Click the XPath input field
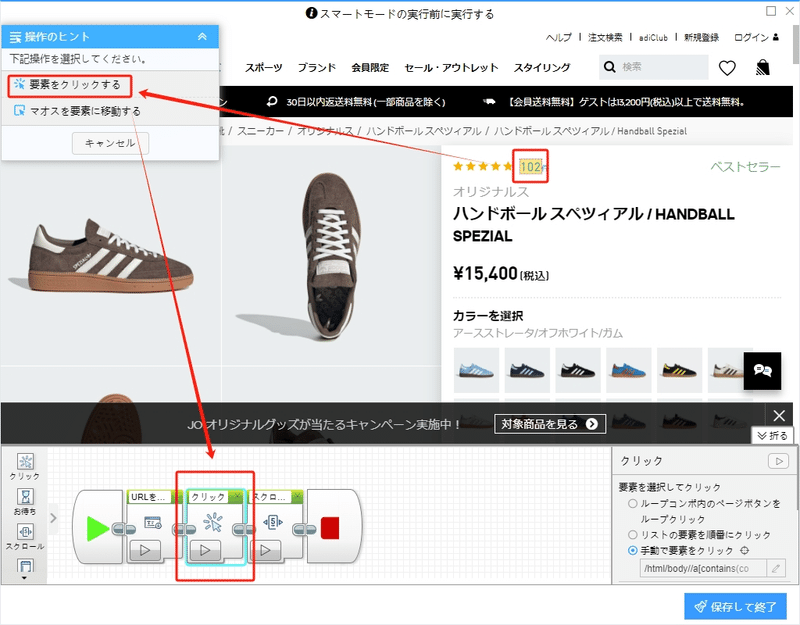Screen dimensions: 800x625 coord(703,568)
